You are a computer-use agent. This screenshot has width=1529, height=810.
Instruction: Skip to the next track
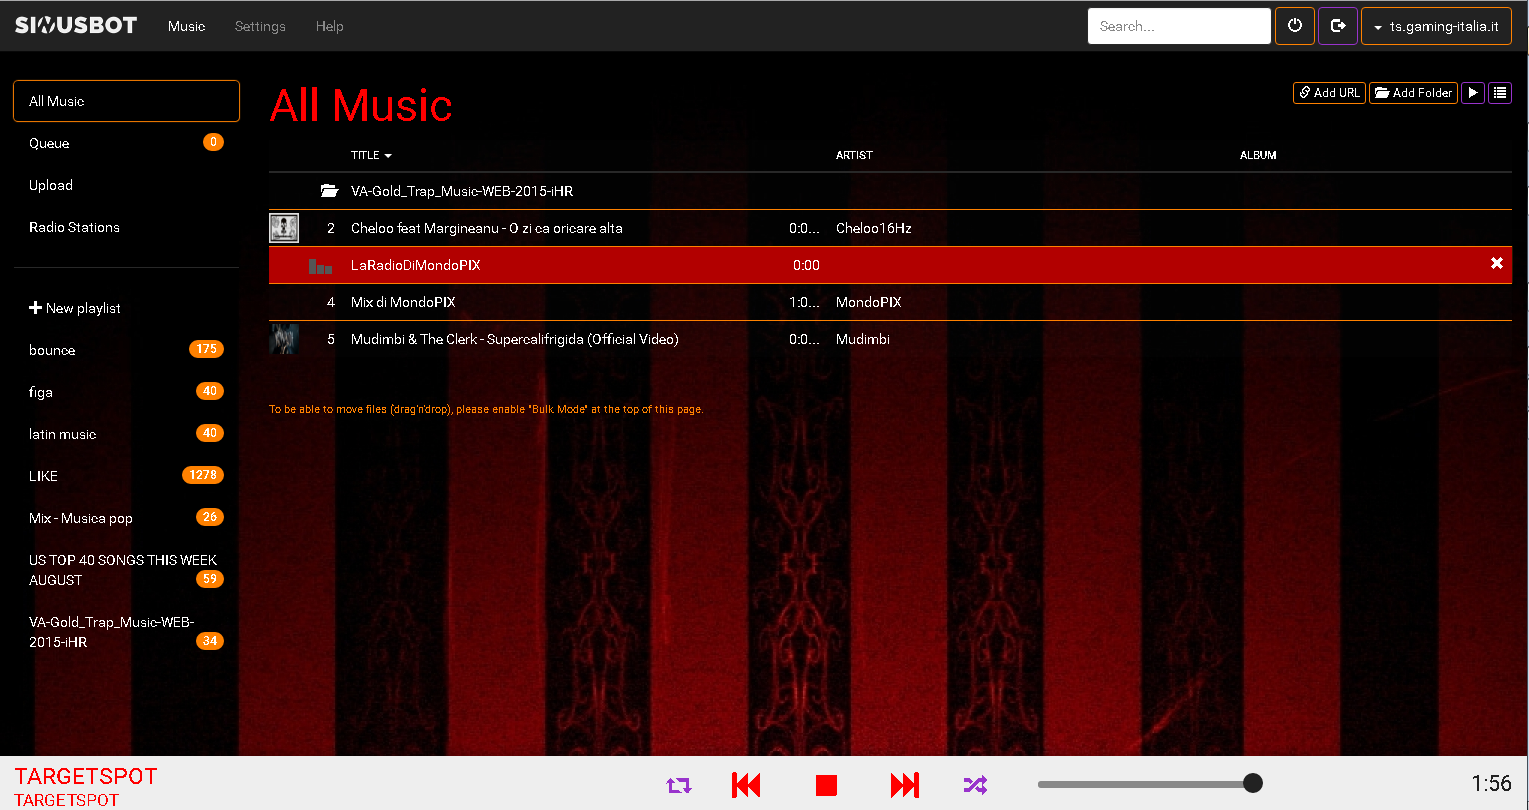(x=904, y=785)
